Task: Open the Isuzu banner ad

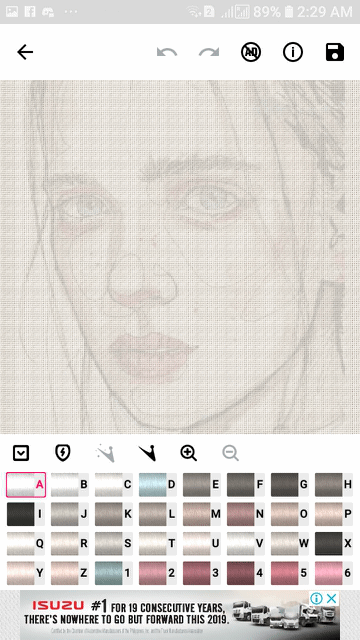Action: [180, 615]
